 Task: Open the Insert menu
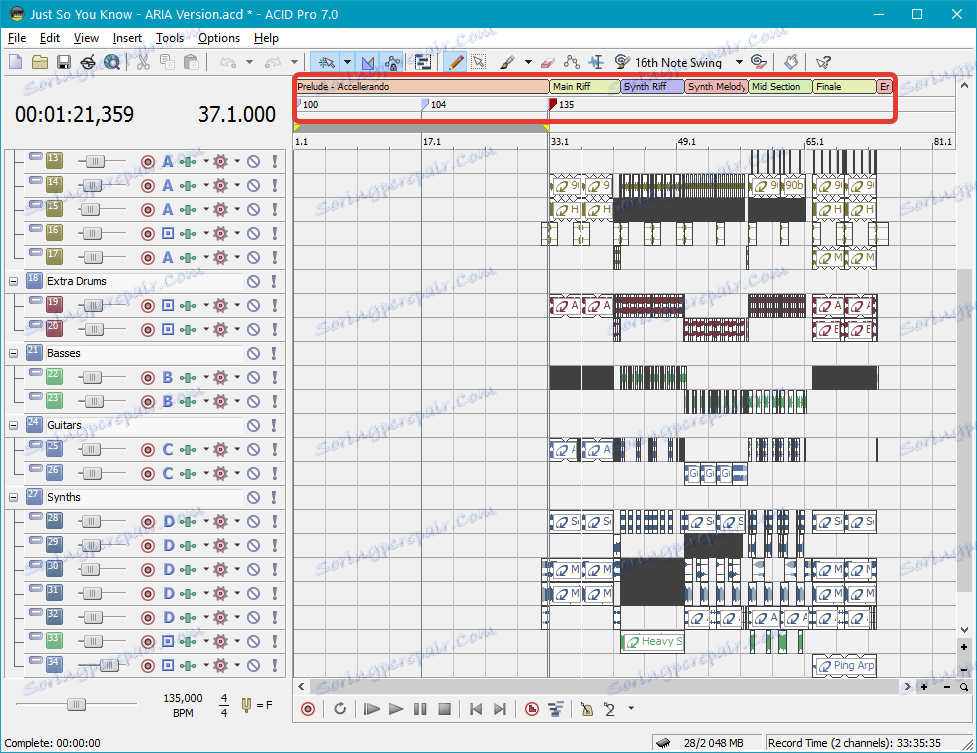[x=127, y=38]
